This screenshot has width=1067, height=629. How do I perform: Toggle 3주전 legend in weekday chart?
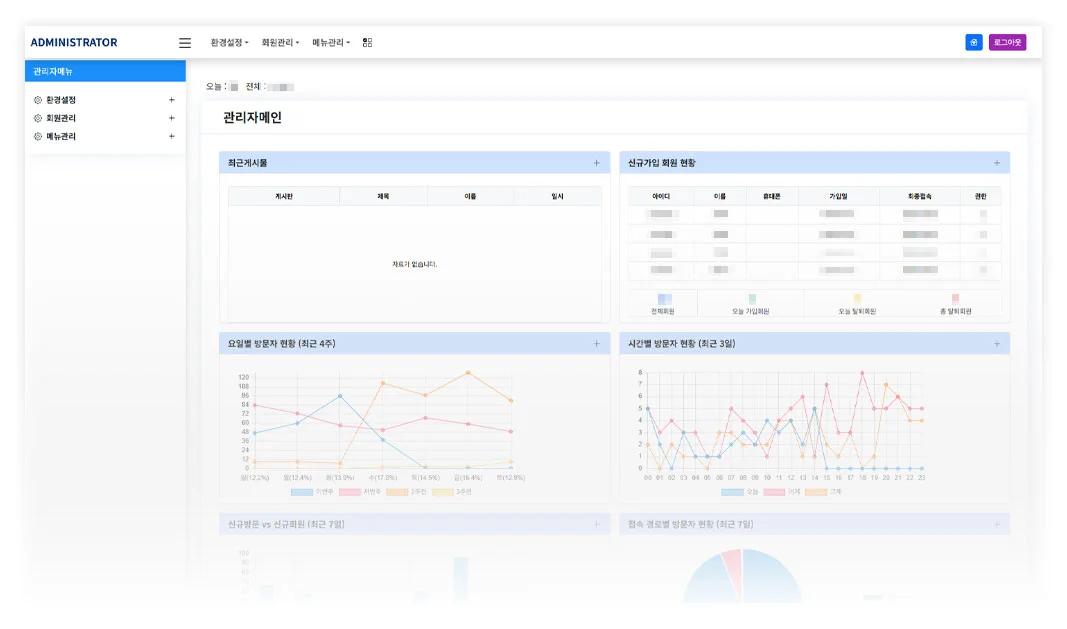pyautogui.click(x=452, y=491)
